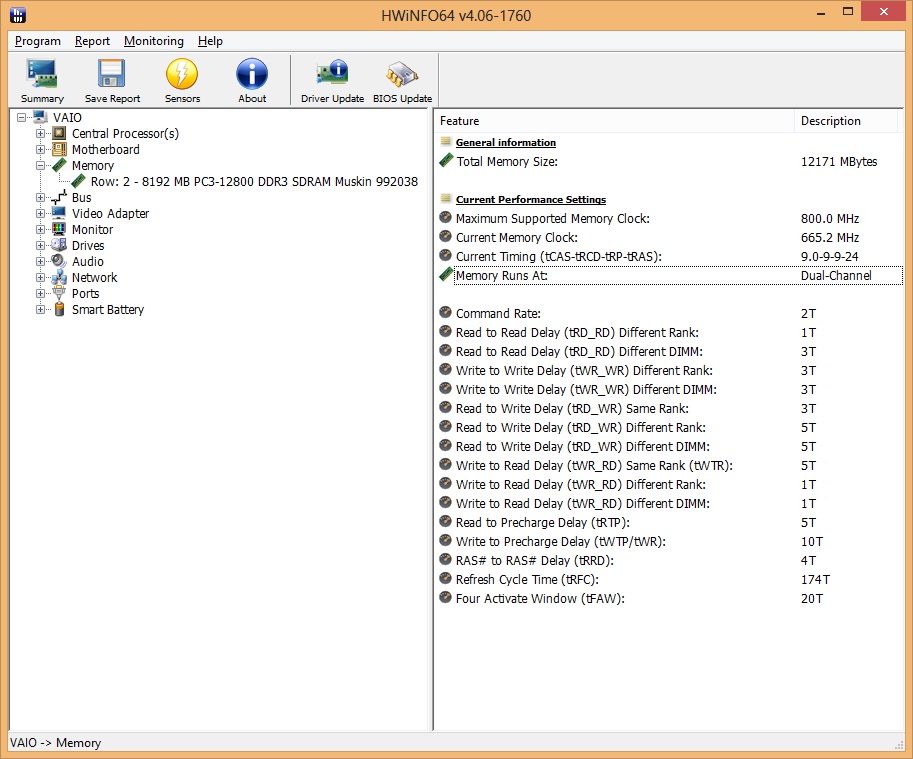Expand the Central Processor(s) node

(x=40, y=133)
